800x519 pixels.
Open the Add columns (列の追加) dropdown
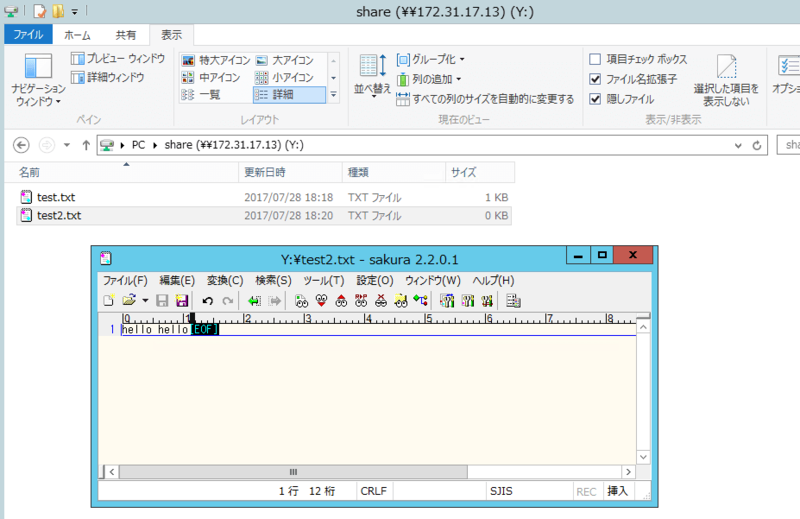[429, 79]
